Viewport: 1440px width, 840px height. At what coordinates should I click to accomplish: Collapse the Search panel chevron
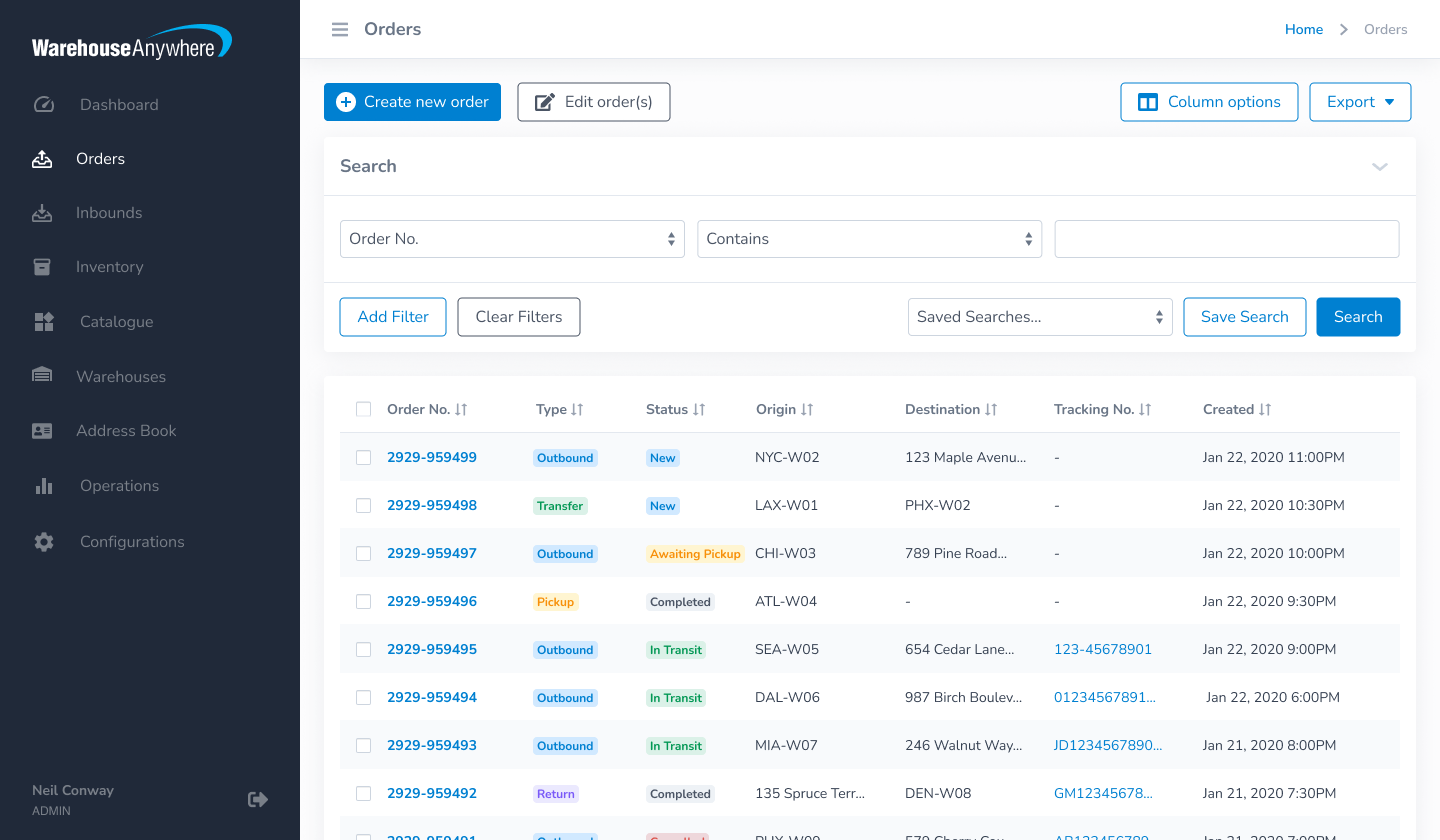click(x=1380, y=167)
